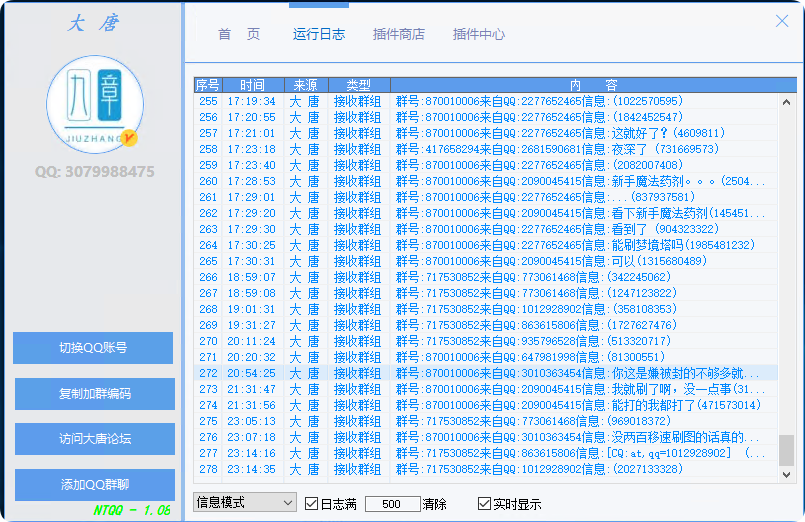
Task: Click the 清除 log link
Action: point(434,503)
